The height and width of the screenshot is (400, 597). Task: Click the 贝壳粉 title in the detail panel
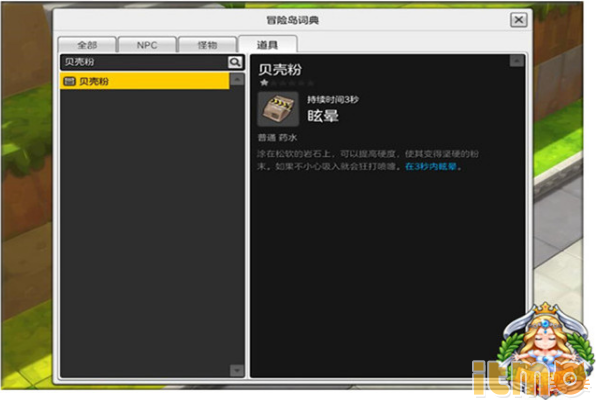pyautogui.click(x=280, y=69)
